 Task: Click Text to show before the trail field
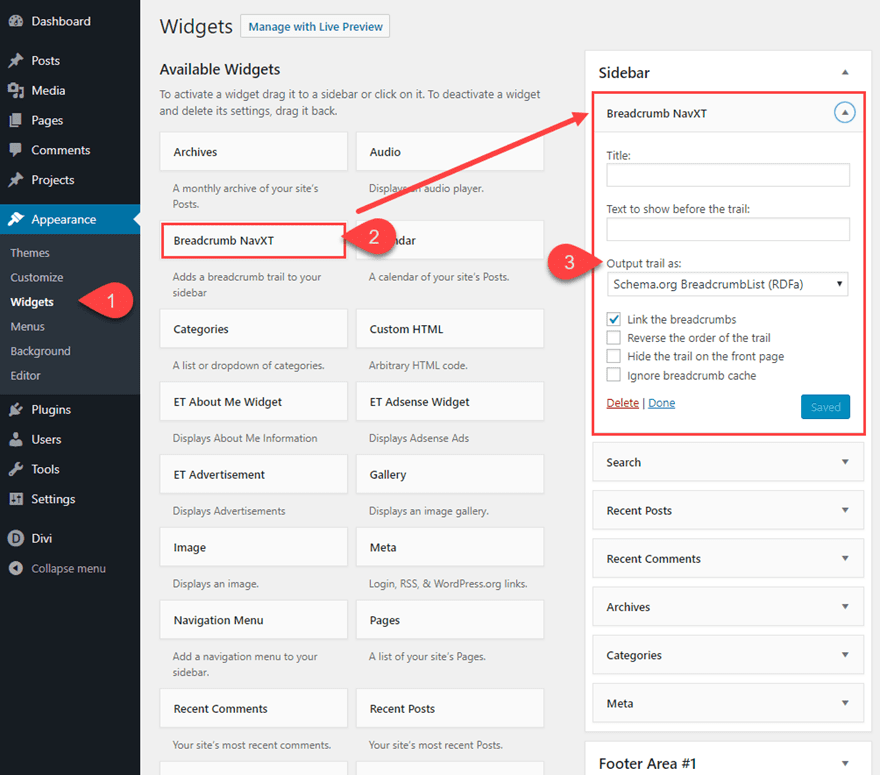coord(728,229)
